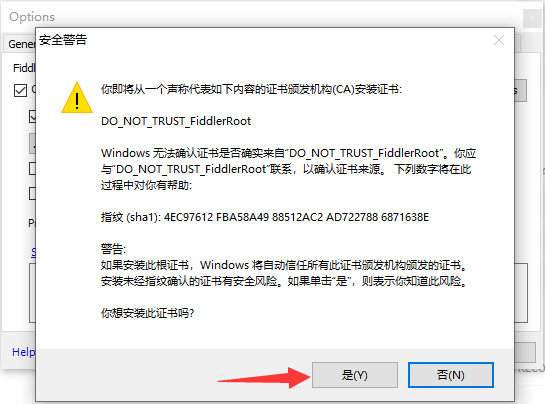The image size is (545, 404).
Task: Close the 安全警告 dialog with its X
Action: click(499, 40)
